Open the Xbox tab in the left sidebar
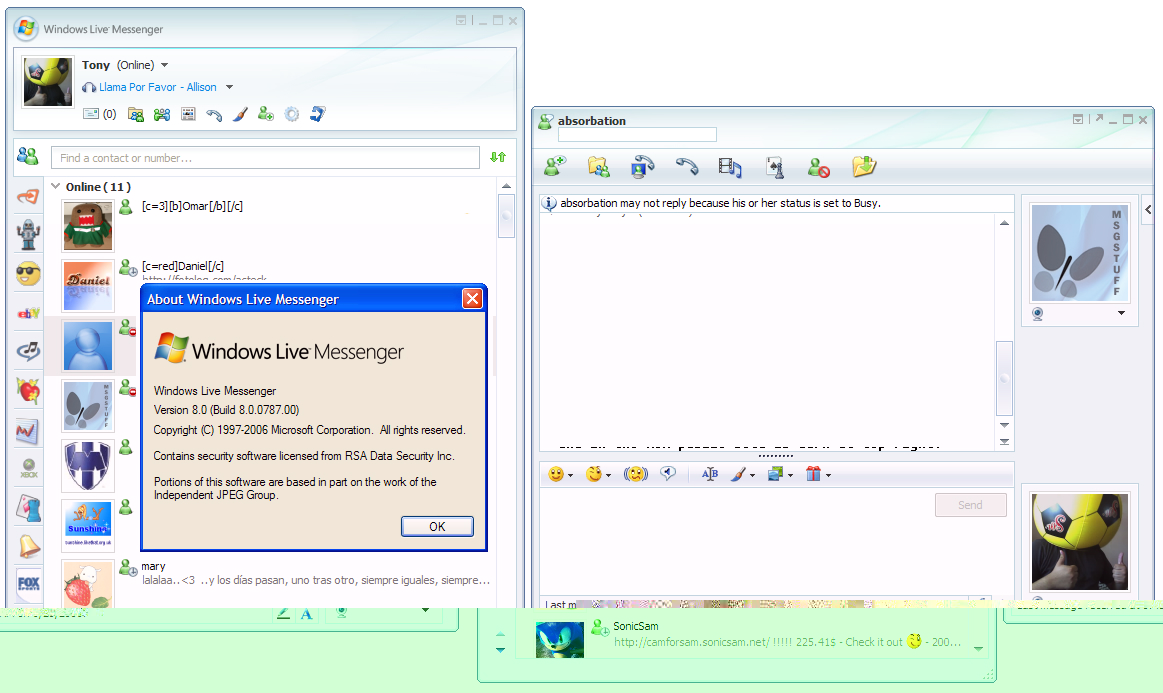The height and width of the screenshot is (693, 1163). (x=28, y=469)
